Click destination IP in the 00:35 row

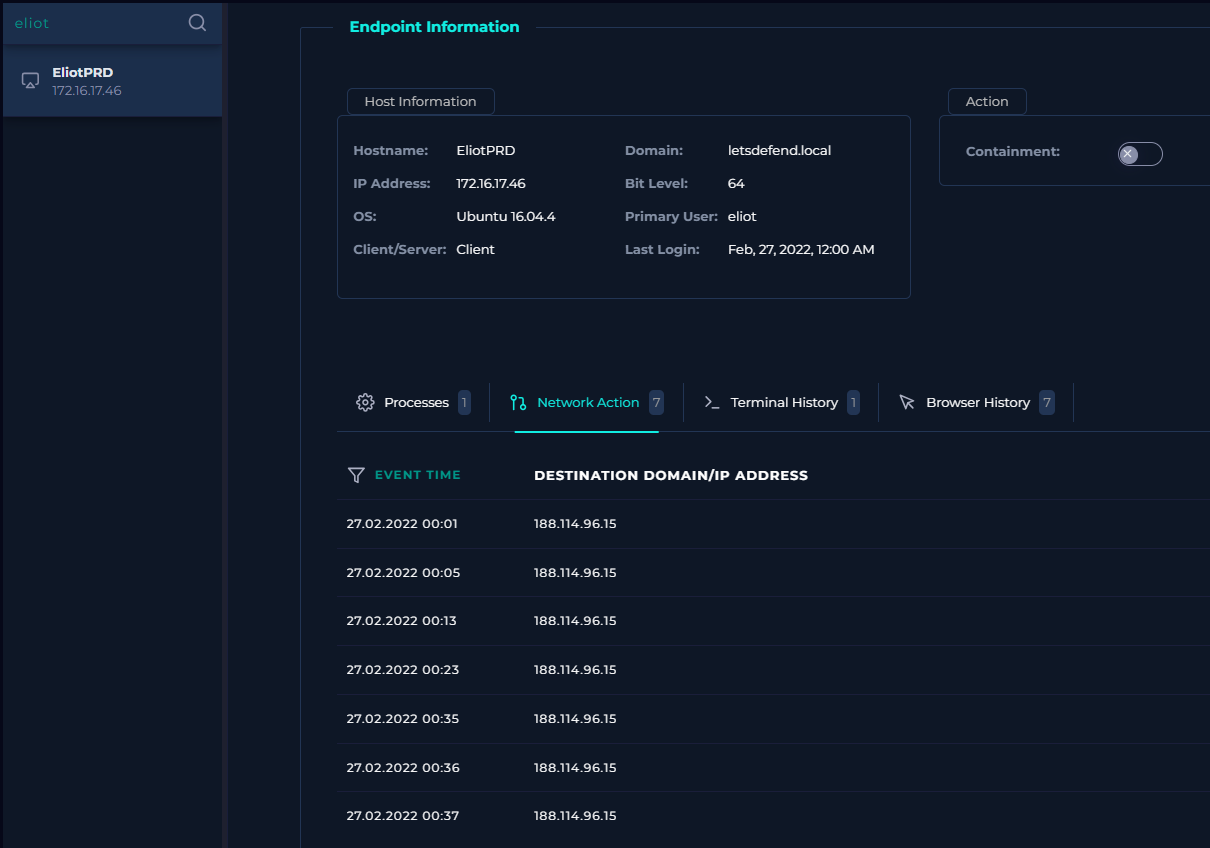575,718
